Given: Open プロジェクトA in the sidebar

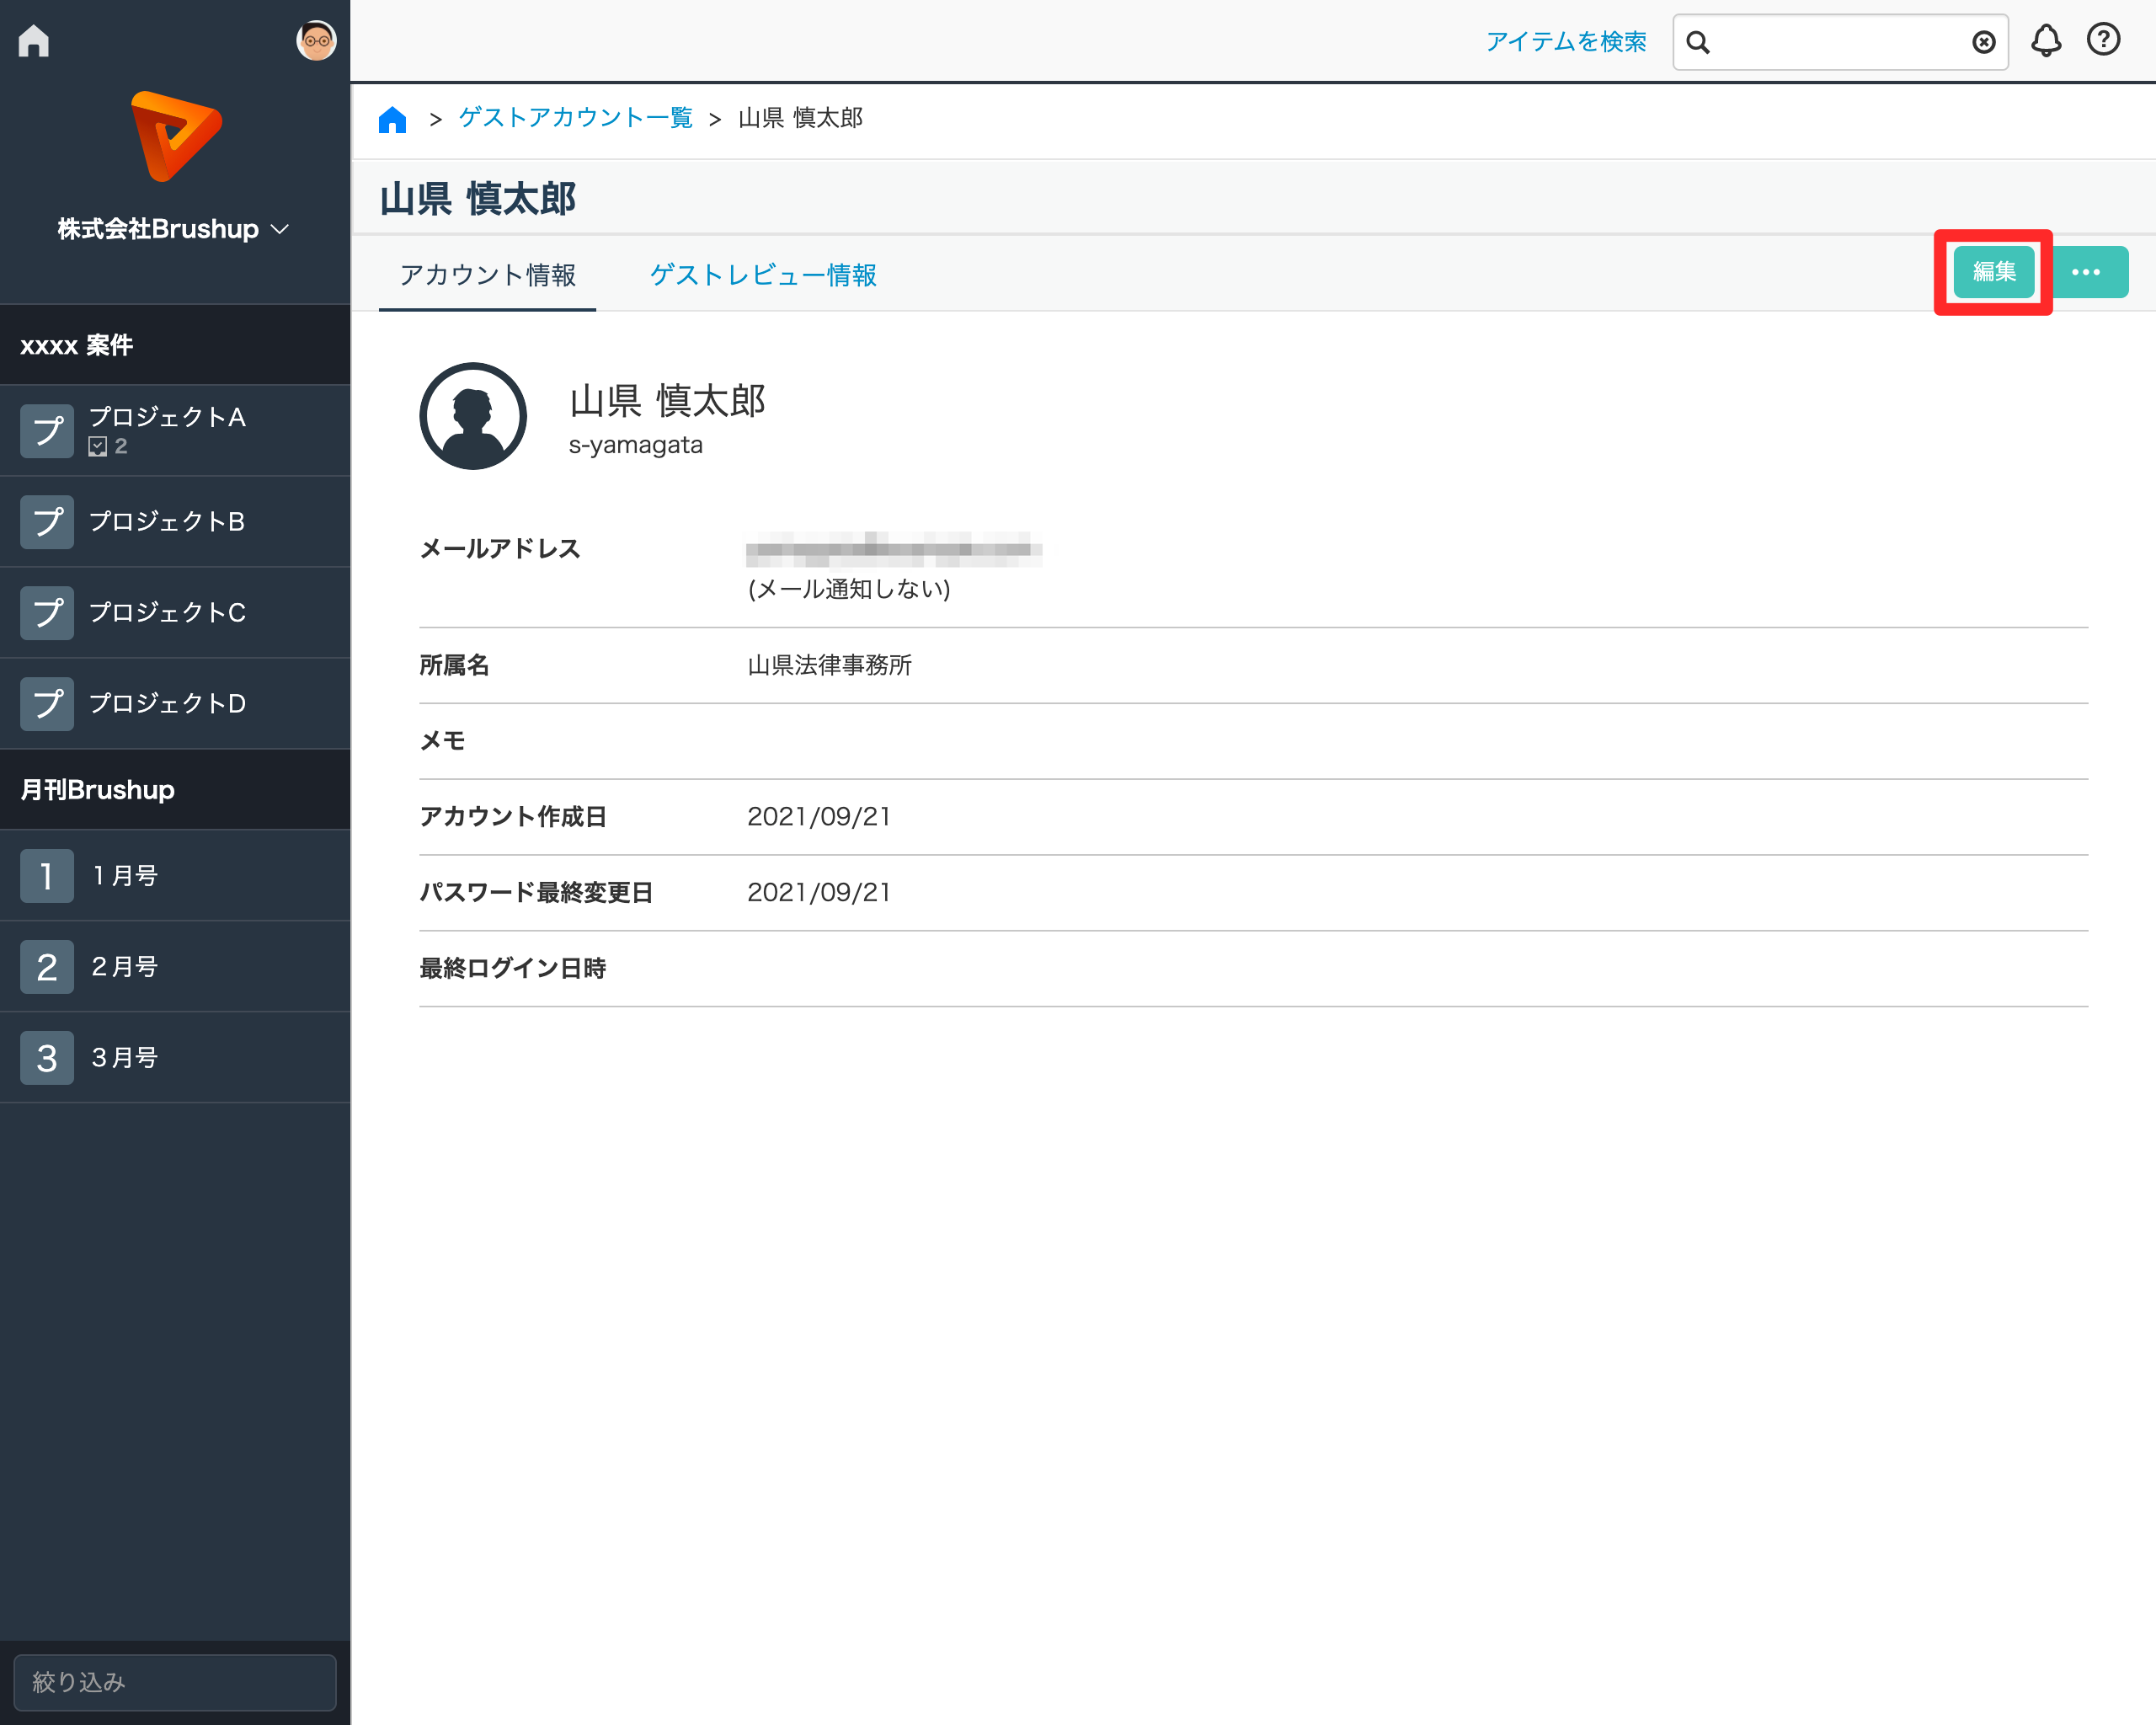Looking at the screenshot, I should pyautogui.click(x=175, y=431).
